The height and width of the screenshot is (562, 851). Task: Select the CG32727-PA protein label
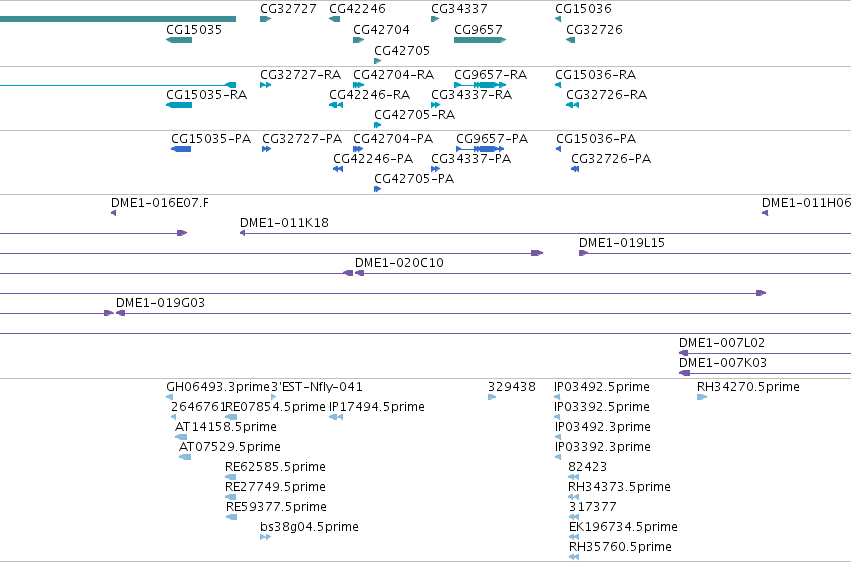pos(302,139)
